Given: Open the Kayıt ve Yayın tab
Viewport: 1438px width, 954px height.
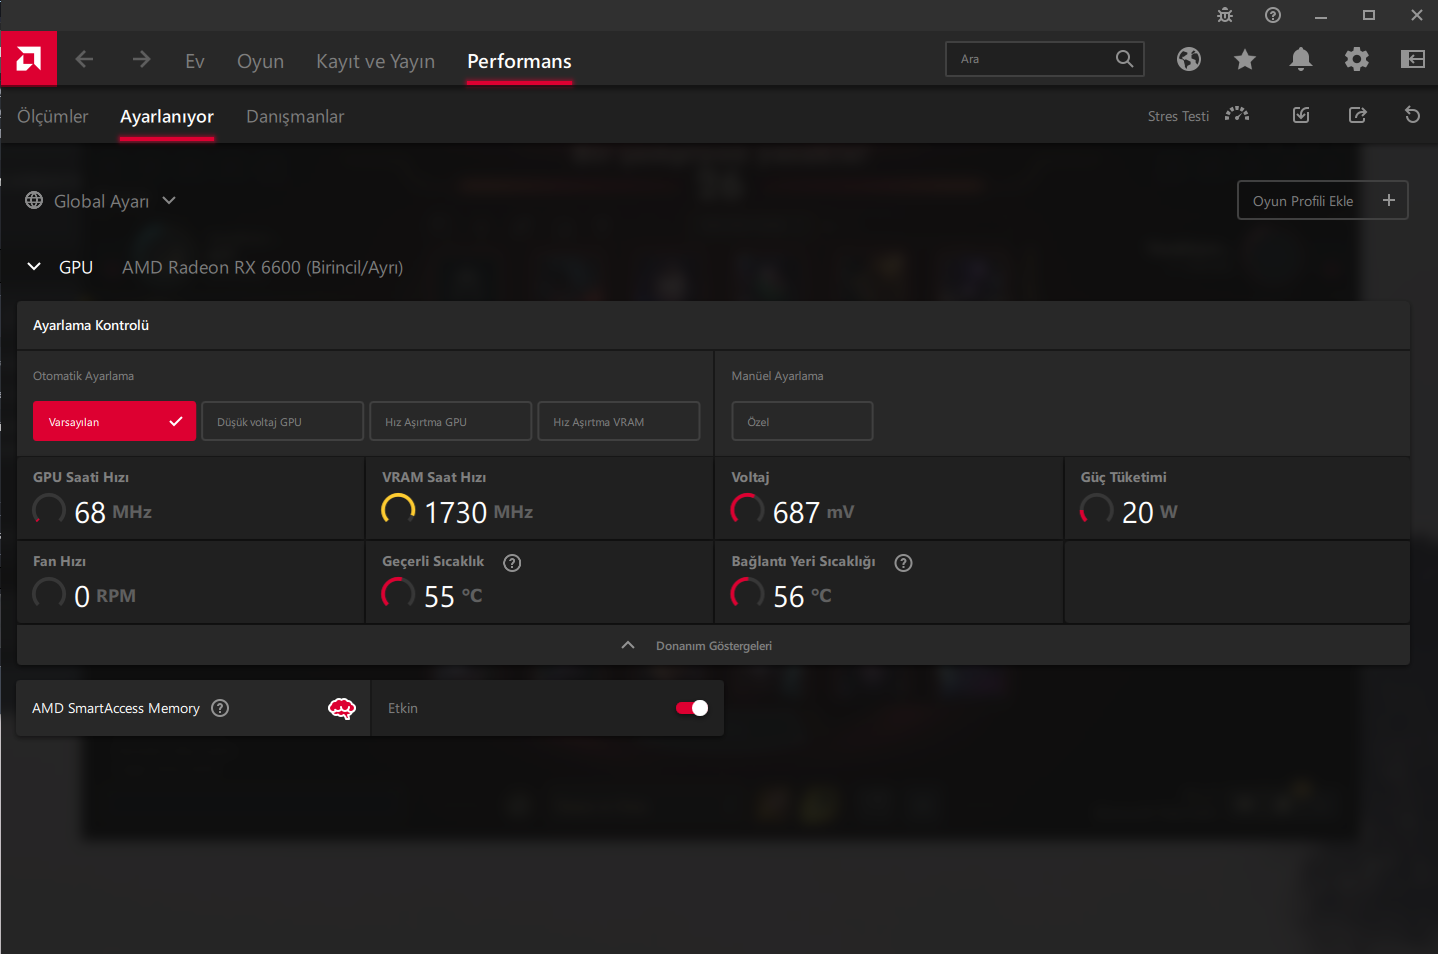Looking at the screenshot, I should coord(375,61).
